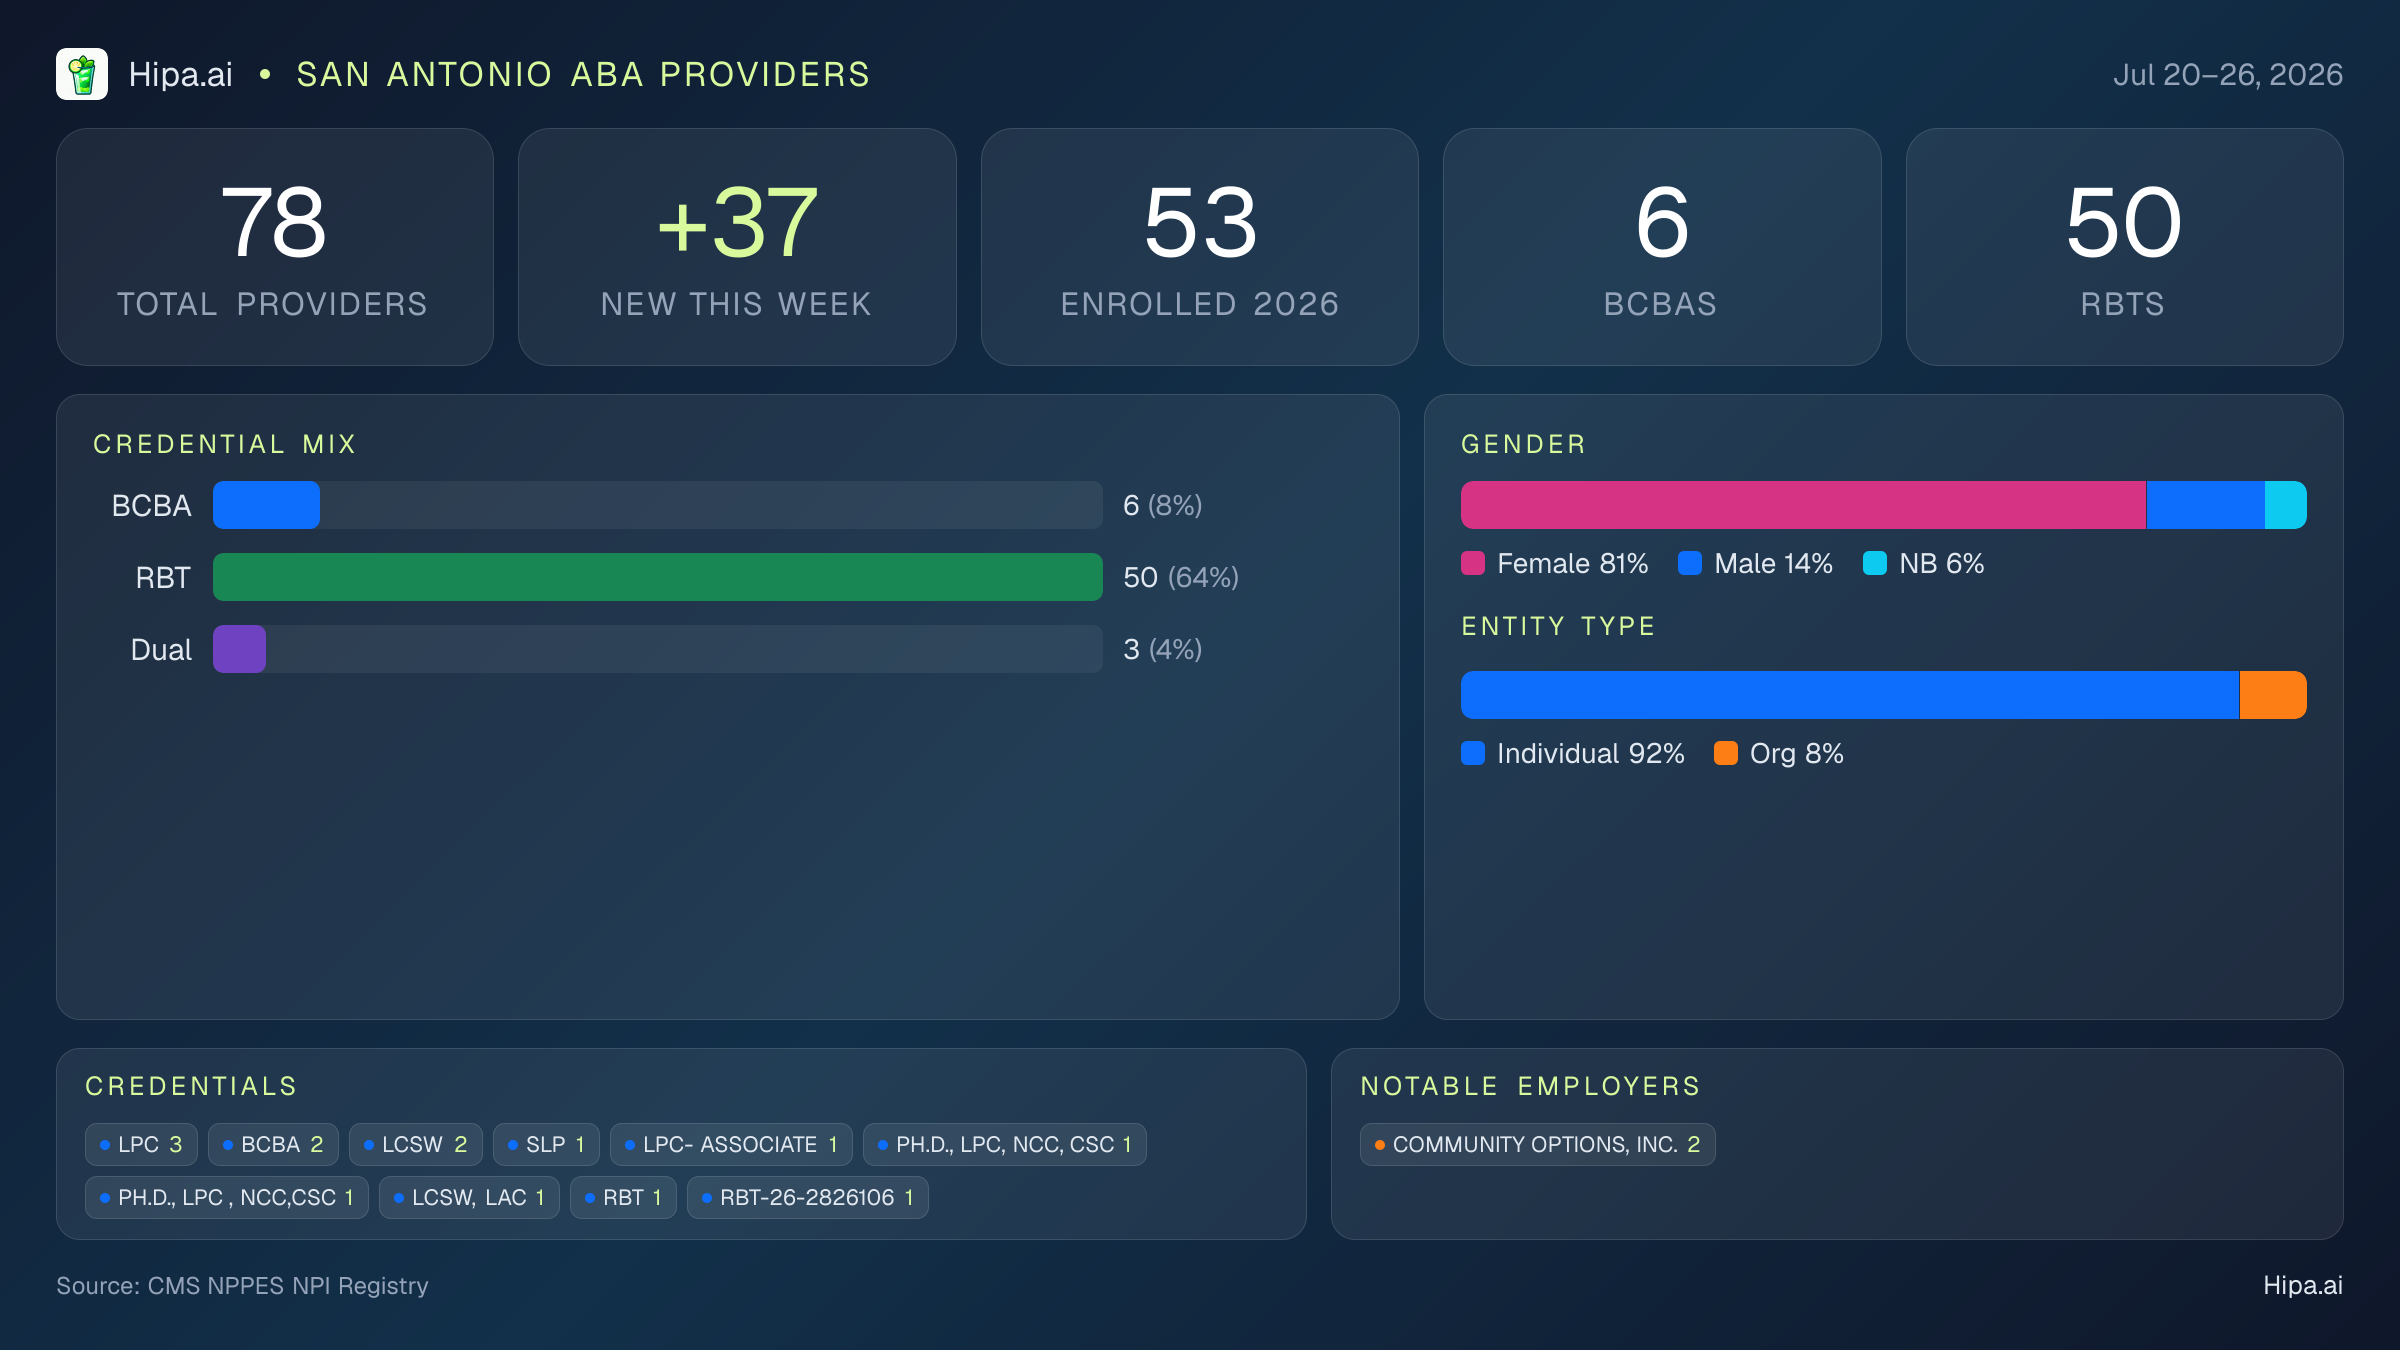
Task: Select the RBT 1 credential chip
Action: click(x=623, y=1197)
